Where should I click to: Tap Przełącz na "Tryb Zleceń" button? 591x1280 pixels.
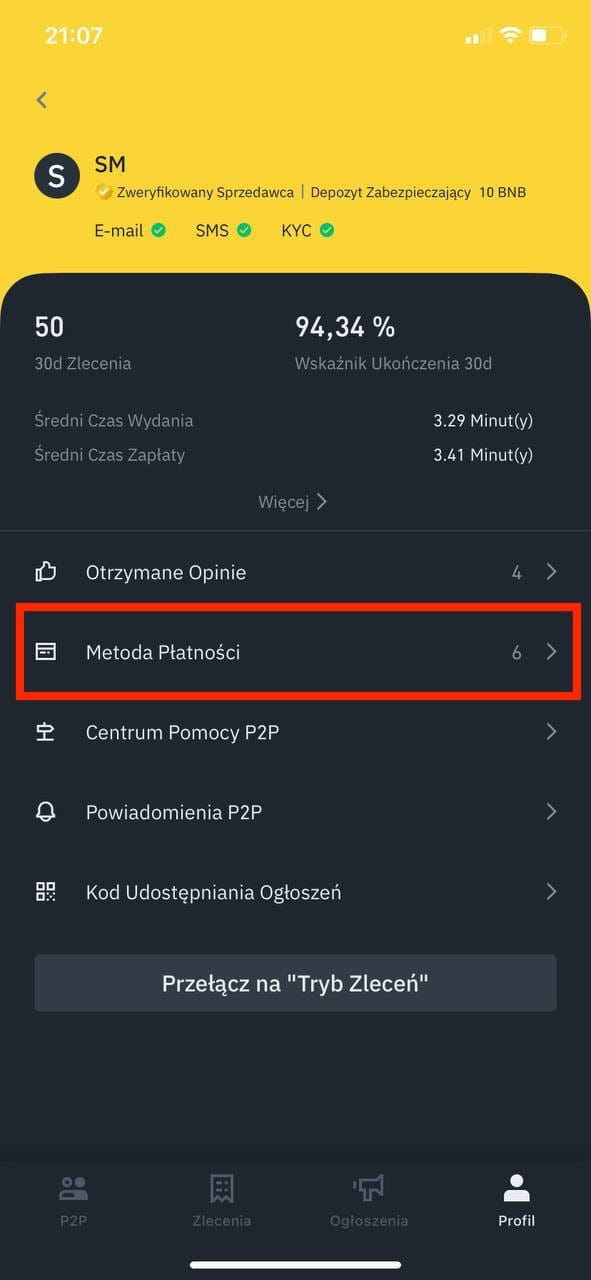[x=295, y=983]
